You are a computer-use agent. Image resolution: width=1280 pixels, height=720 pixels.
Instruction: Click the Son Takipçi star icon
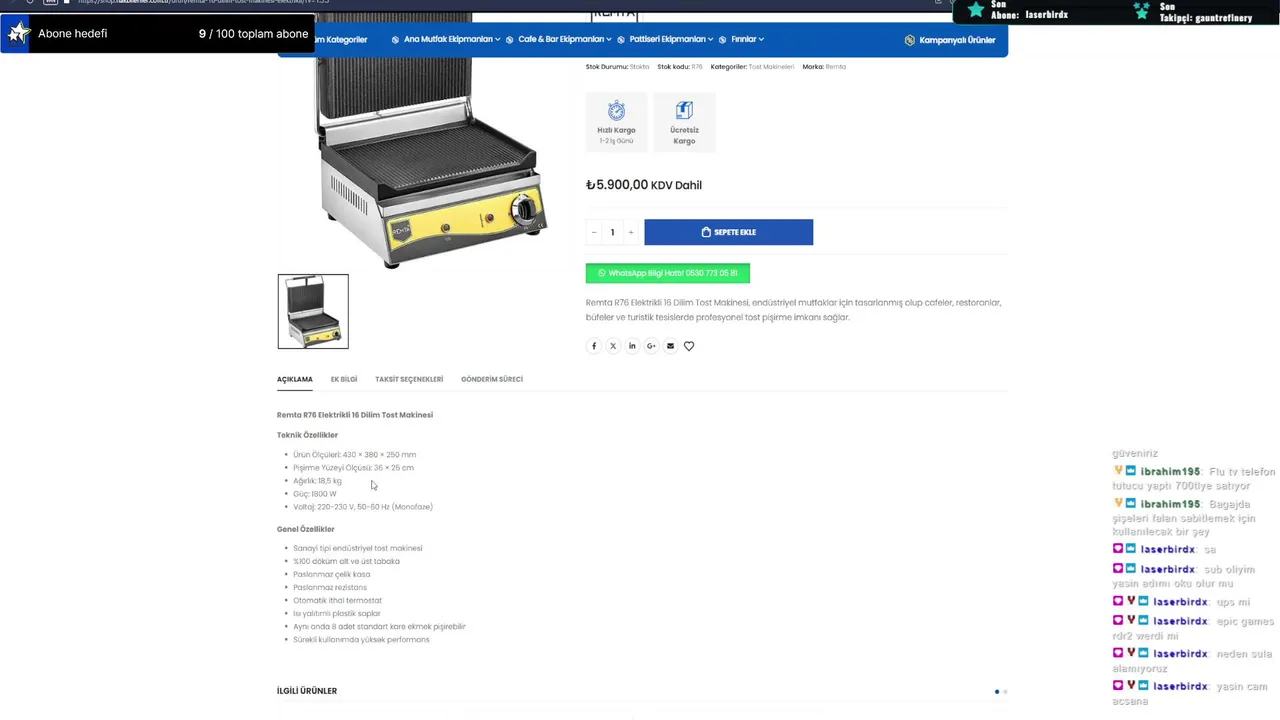1142,11
